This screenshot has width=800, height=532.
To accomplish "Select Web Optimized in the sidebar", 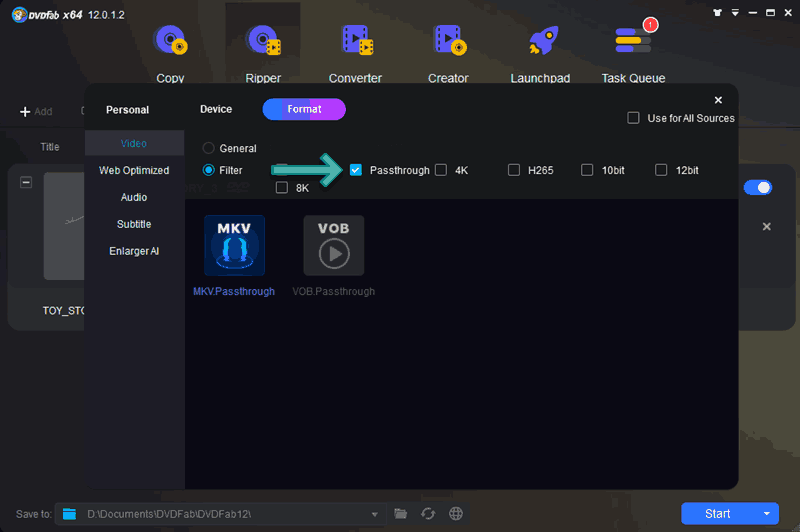I will tap(134, 170).
